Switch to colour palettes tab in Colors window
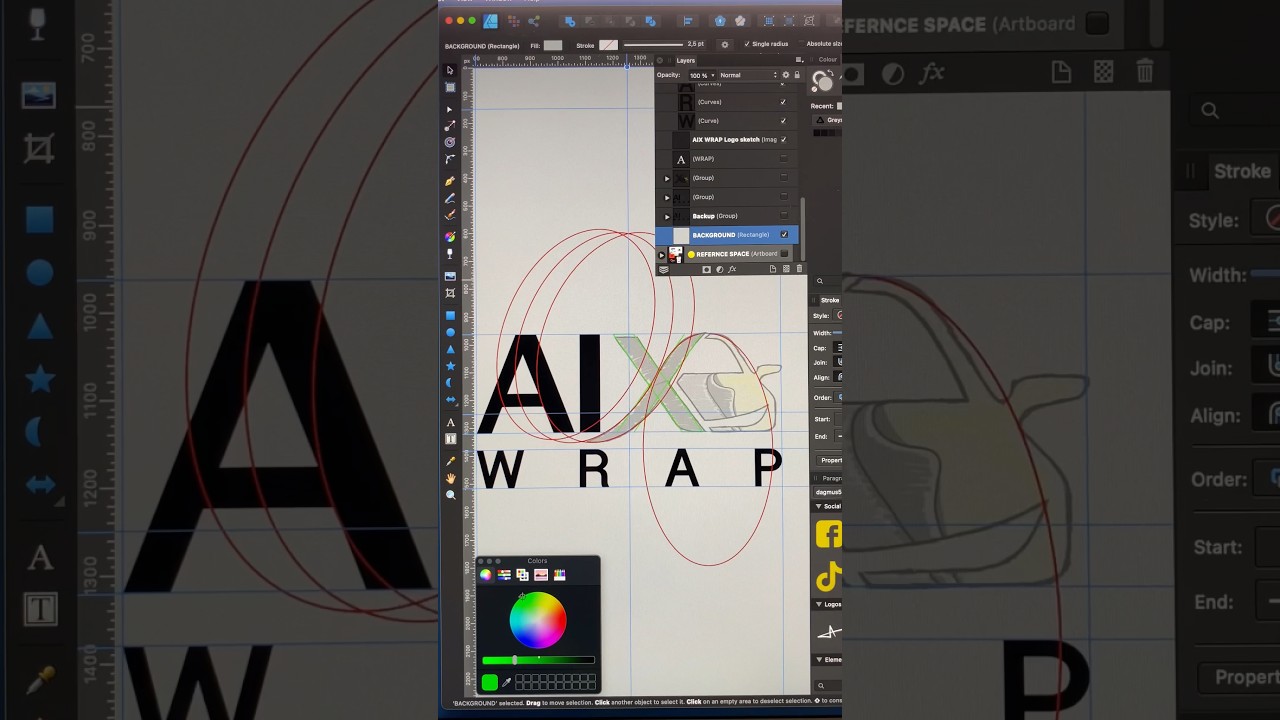Screen dimensions: 1280x720 click(x=522, y=575)
